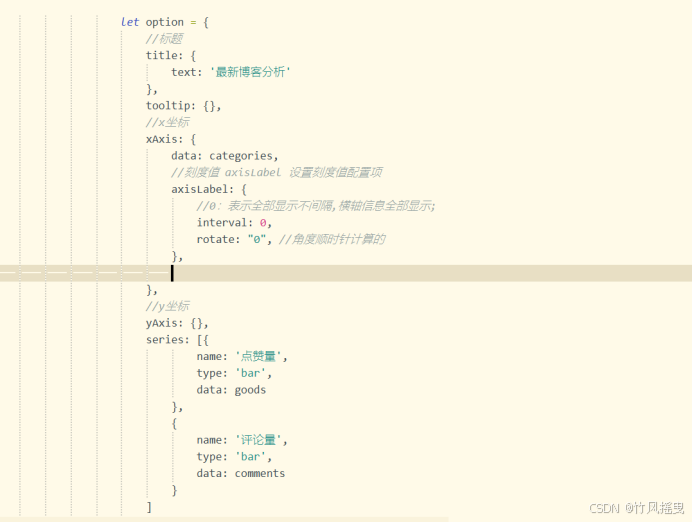This screenshot has width=693, height=522.
Task: Click the 'data: comments' line
Action: (x=240, y=473)
